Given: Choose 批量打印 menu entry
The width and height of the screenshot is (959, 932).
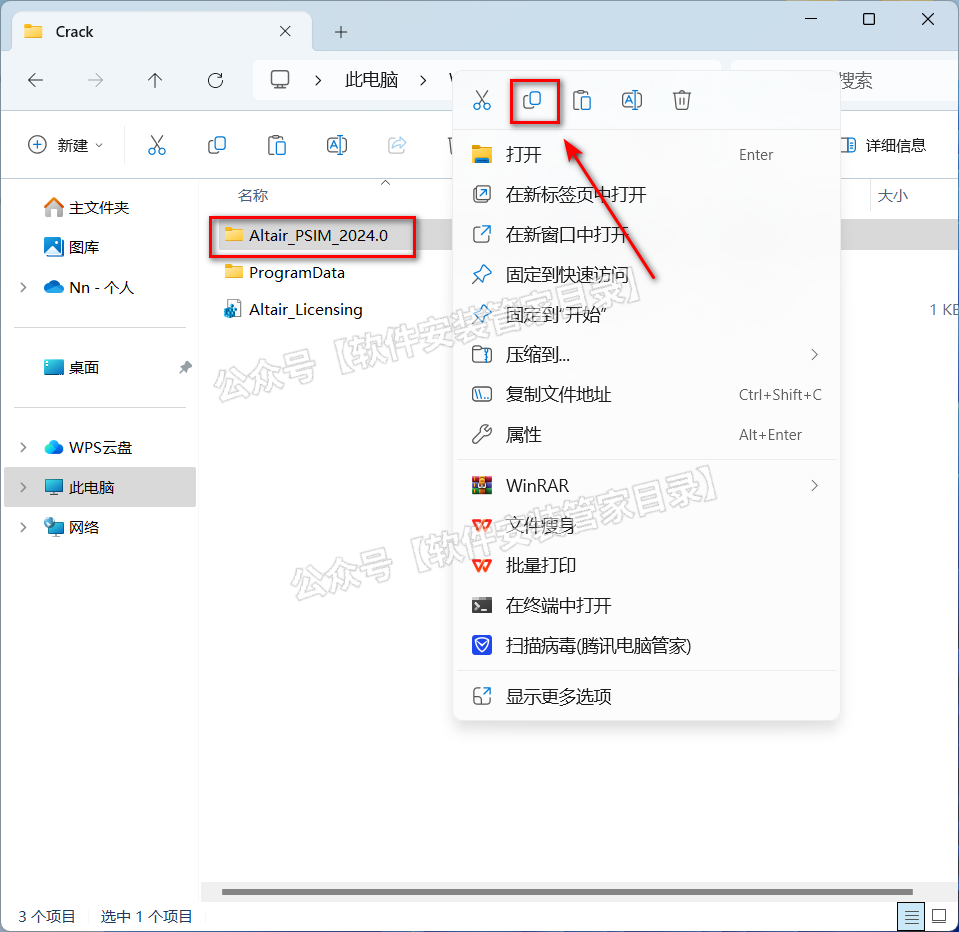Looking at the screenshot, I should pos(646,566).
